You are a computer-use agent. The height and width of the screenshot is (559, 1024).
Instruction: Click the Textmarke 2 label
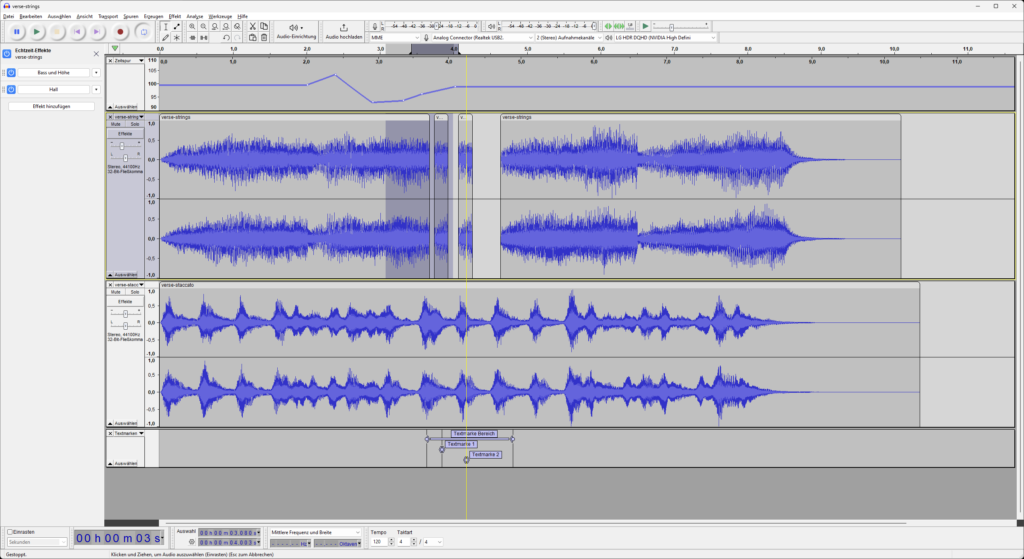pos(485,455)
